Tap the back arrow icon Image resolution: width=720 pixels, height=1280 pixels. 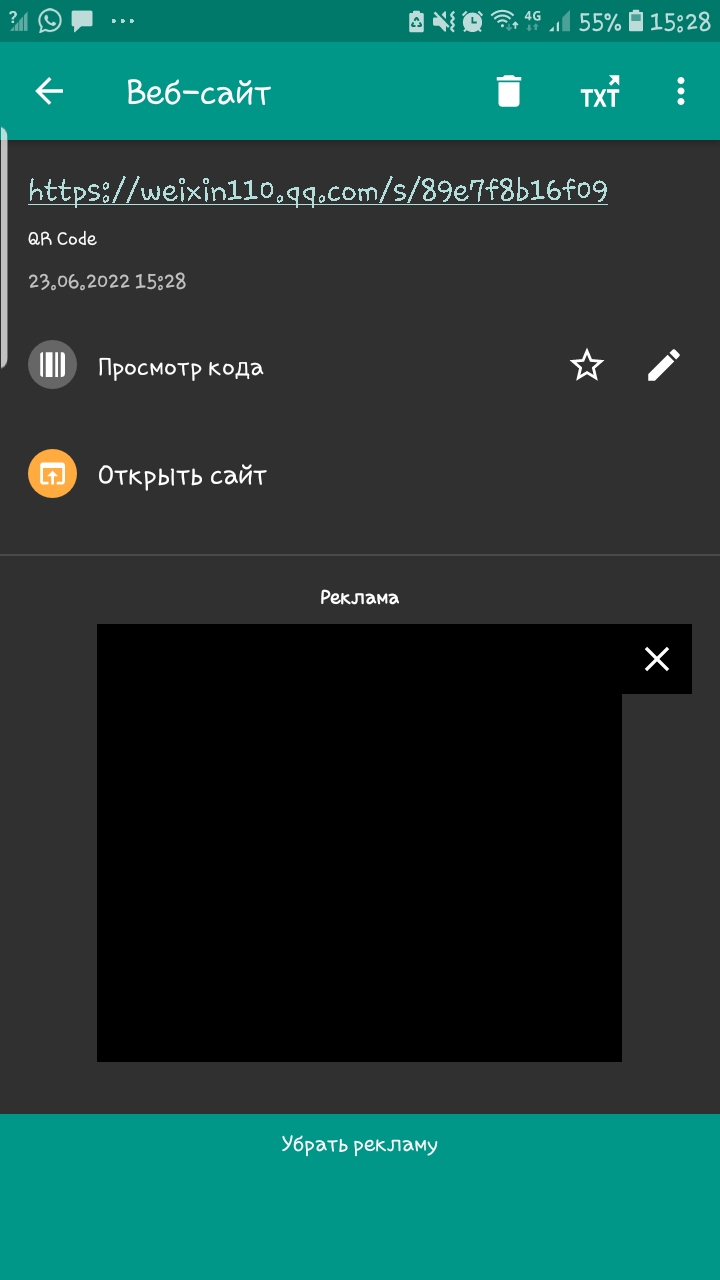[x=49, y=92]
